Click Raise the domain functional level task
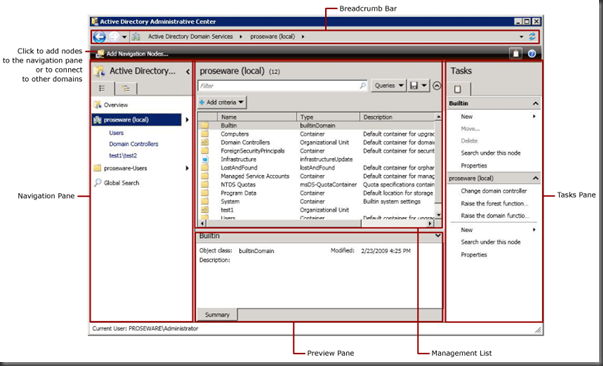This screenshot has height=366, width=603. pos(495,216)
